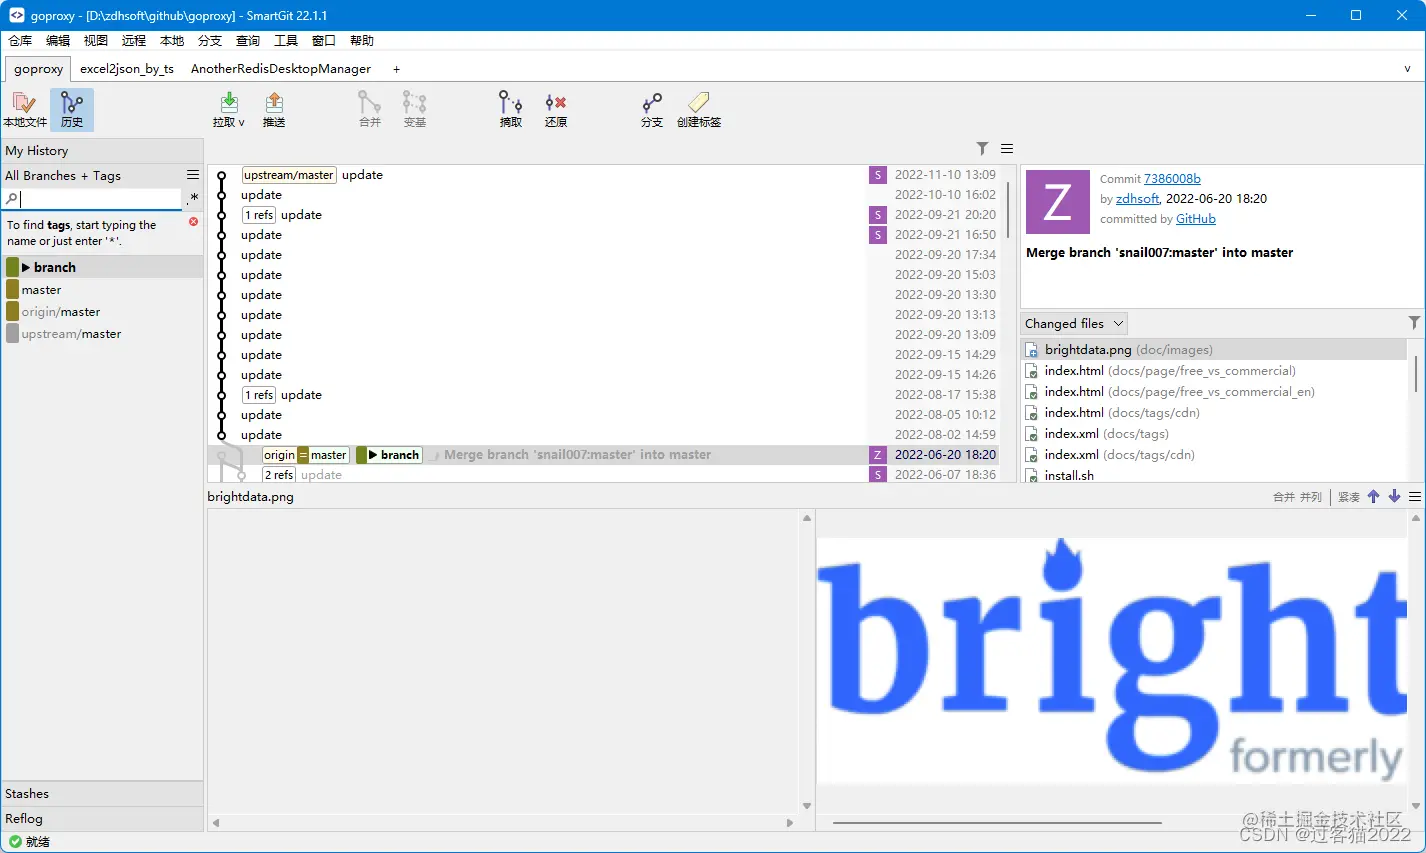Switch to the AnotherRedisDesktopManager tab
Viewport: 1426px width, 853px height.
[281, 69]
